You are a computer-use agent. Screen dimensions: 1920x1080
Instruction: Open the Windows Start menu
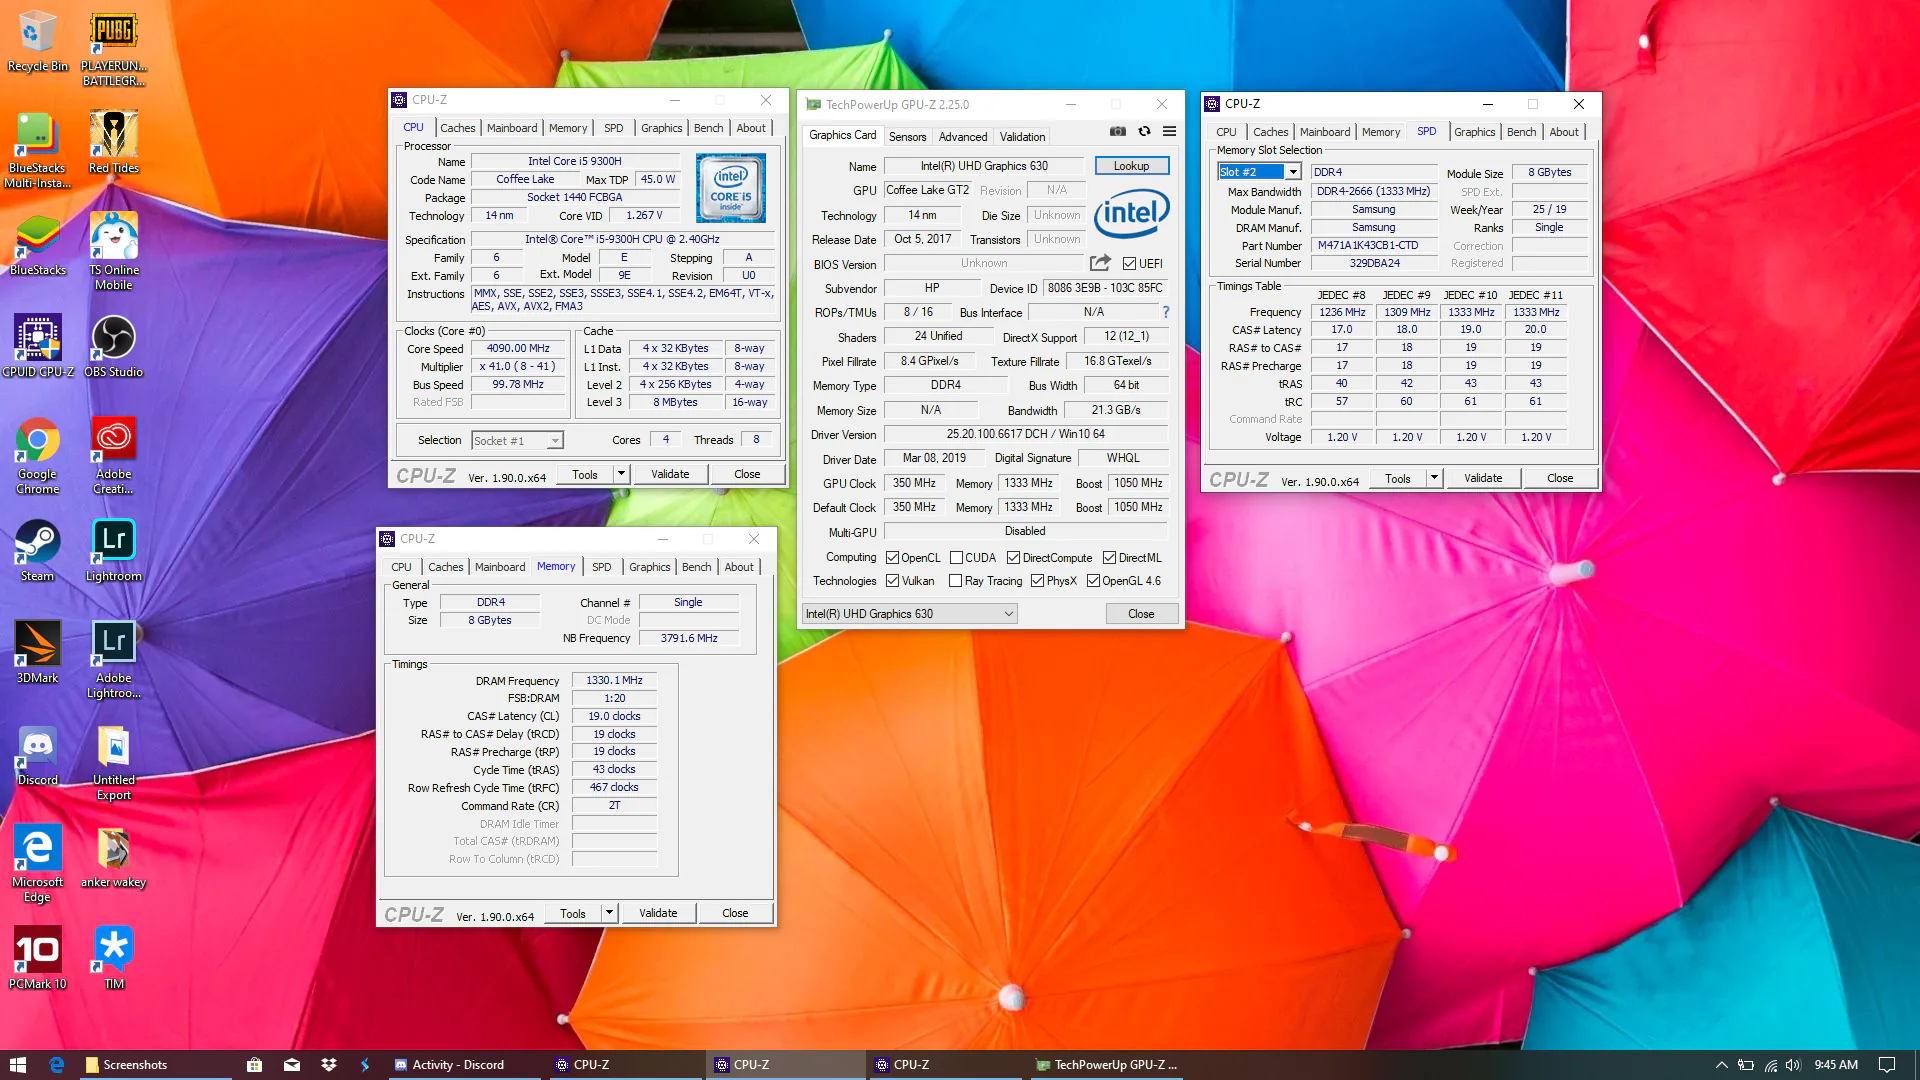pyautogui.click(x=18, y=1065)
